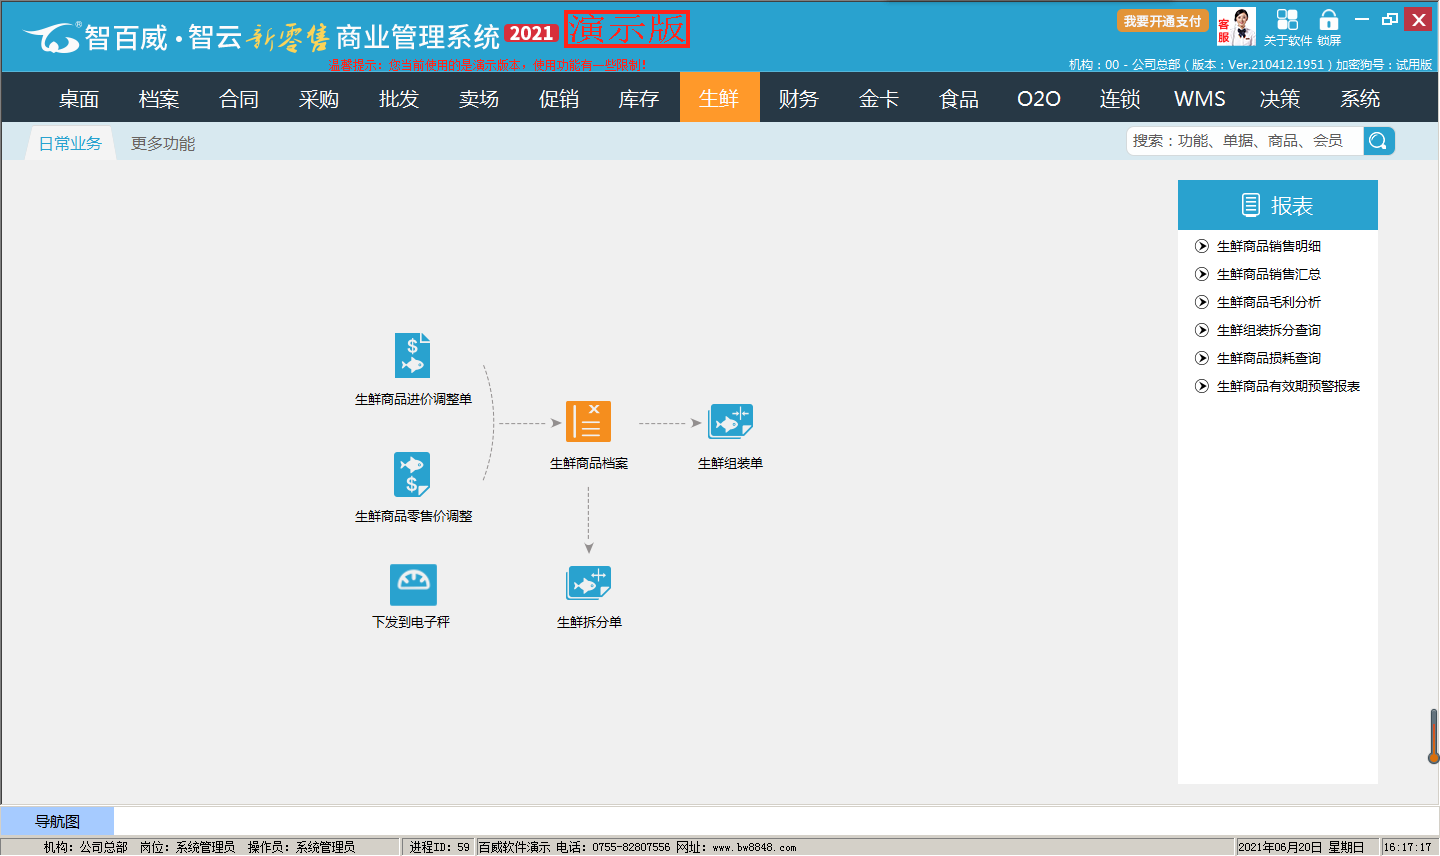
Task: Open the 生鲜商品销售明细 report
Action: 1268,246
